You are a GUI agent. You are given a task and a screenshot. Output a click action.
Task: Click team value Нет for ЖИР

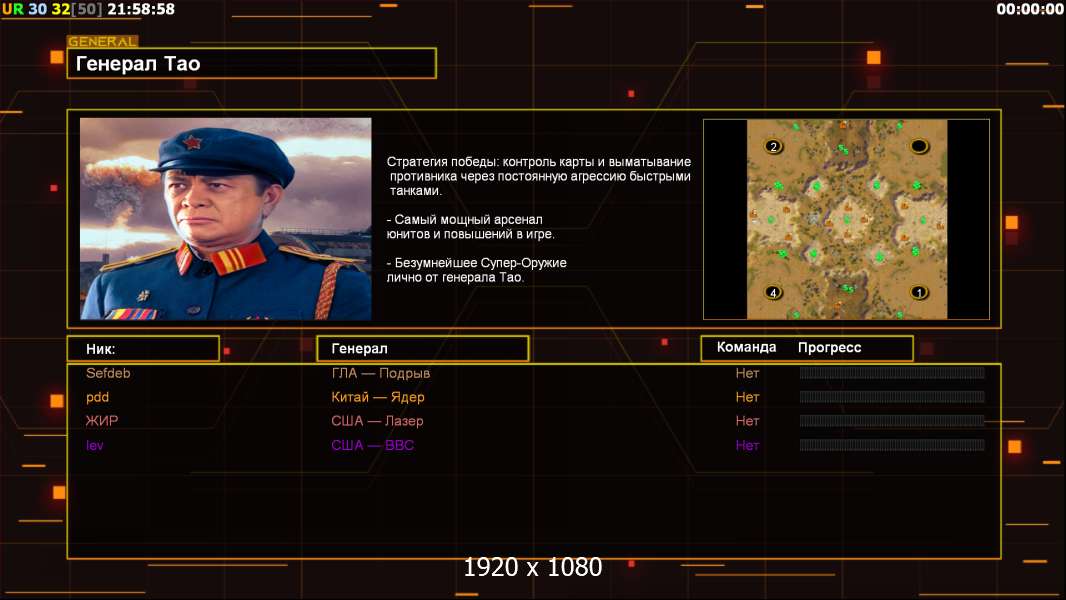747,421
